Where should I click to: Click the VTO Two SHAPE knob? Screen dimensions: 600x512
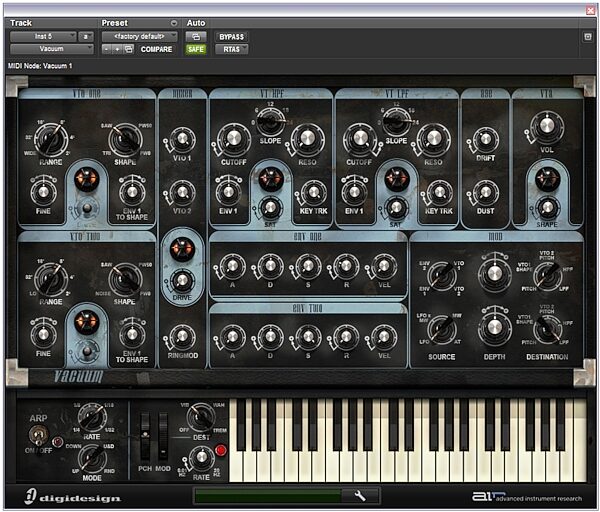125,279
